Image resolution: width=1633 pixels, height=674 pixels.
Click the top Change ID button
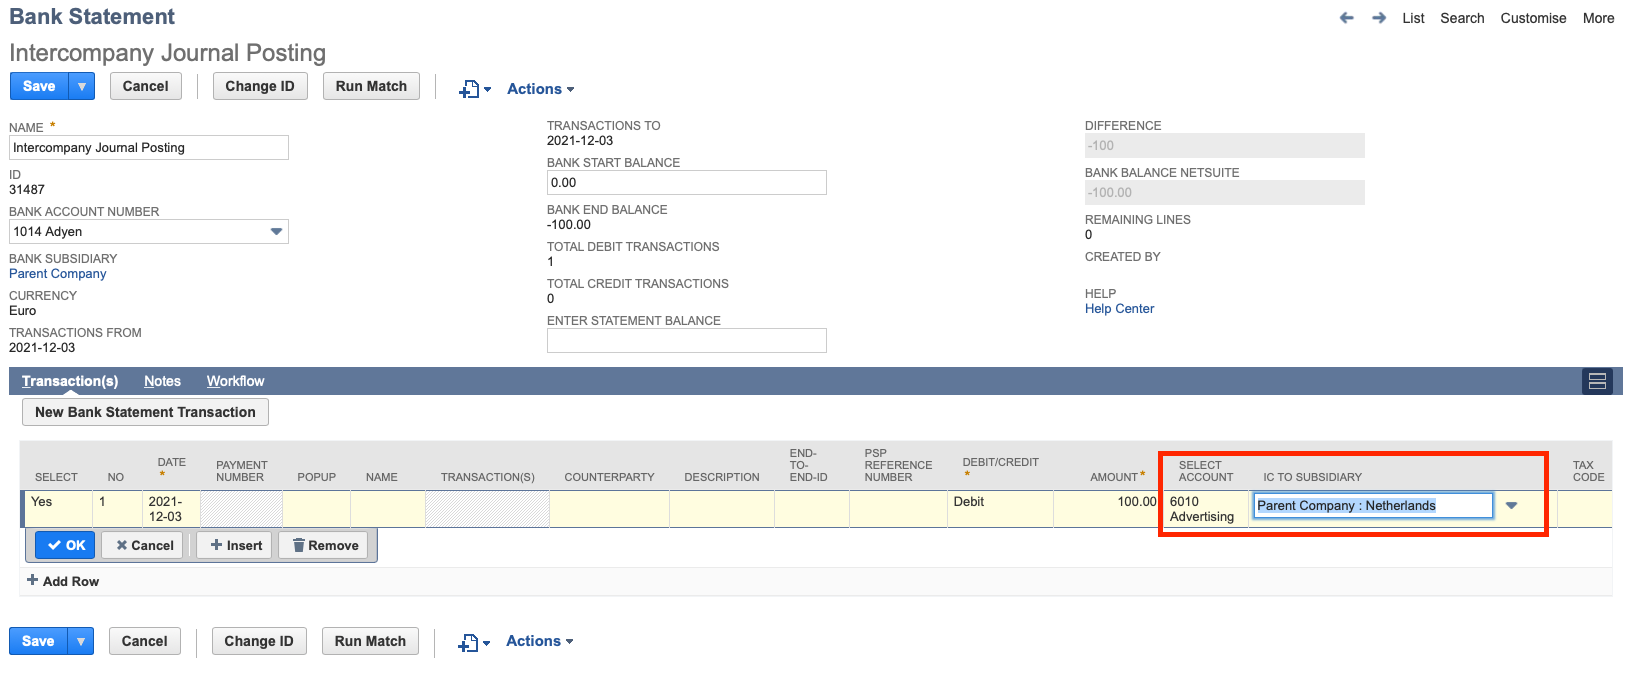260,86
